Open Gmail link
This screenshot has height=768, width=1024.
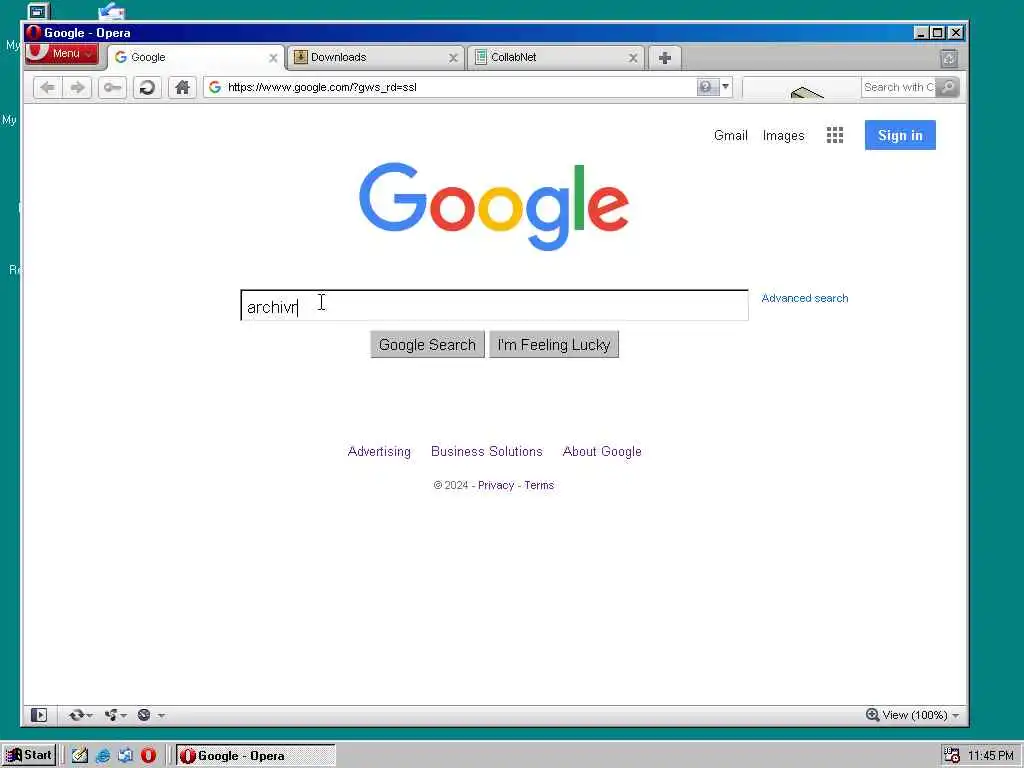click(730, 135)
